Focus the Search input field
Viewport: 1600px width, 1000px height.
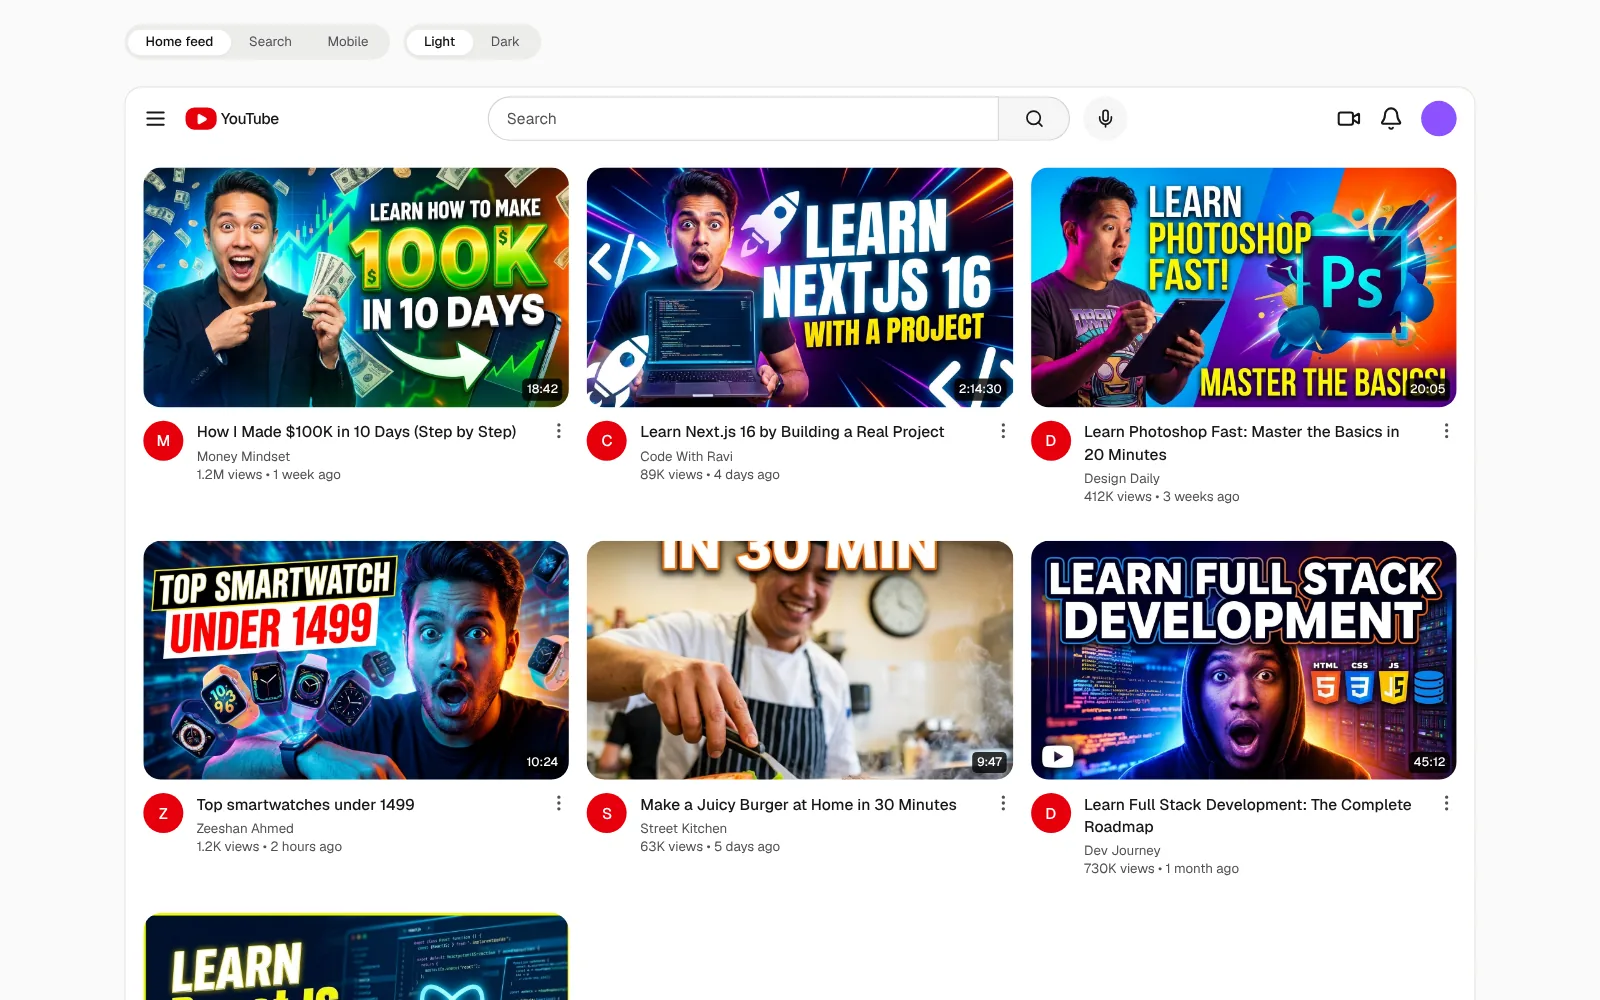pos(743,119)
